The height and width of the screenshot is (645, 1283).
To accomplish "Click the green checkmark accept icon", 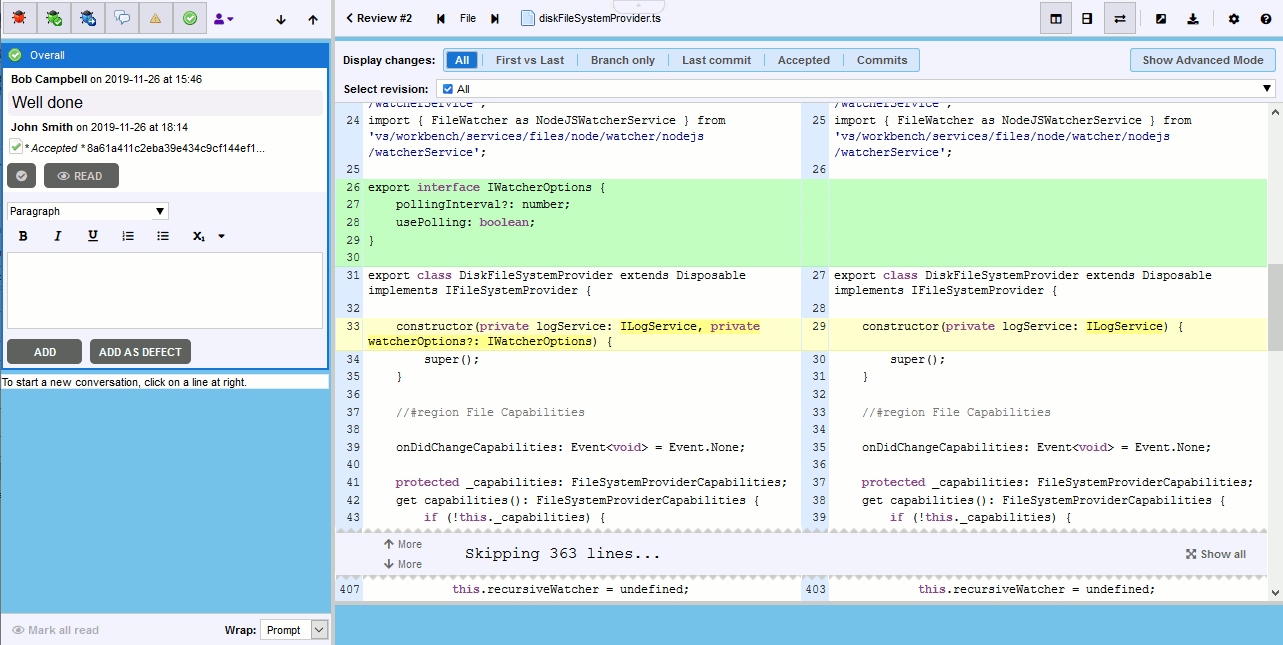I will [189, 18].
